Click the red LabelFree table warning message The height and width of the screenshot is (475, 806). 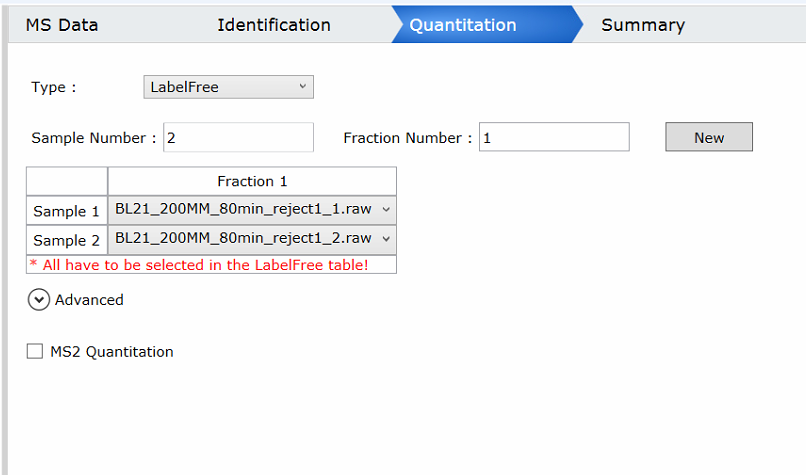coord(199,265)
